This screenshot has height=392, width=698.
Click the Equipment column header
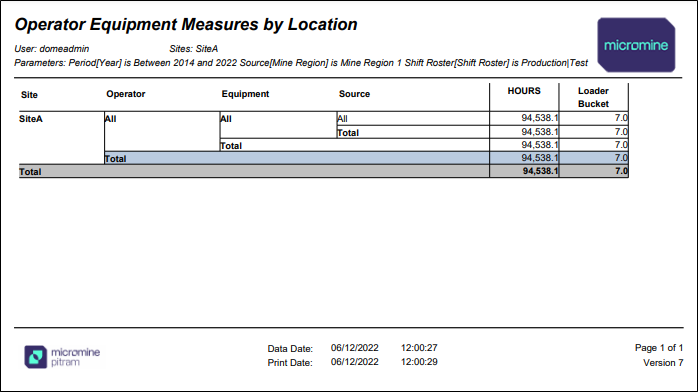245,94
